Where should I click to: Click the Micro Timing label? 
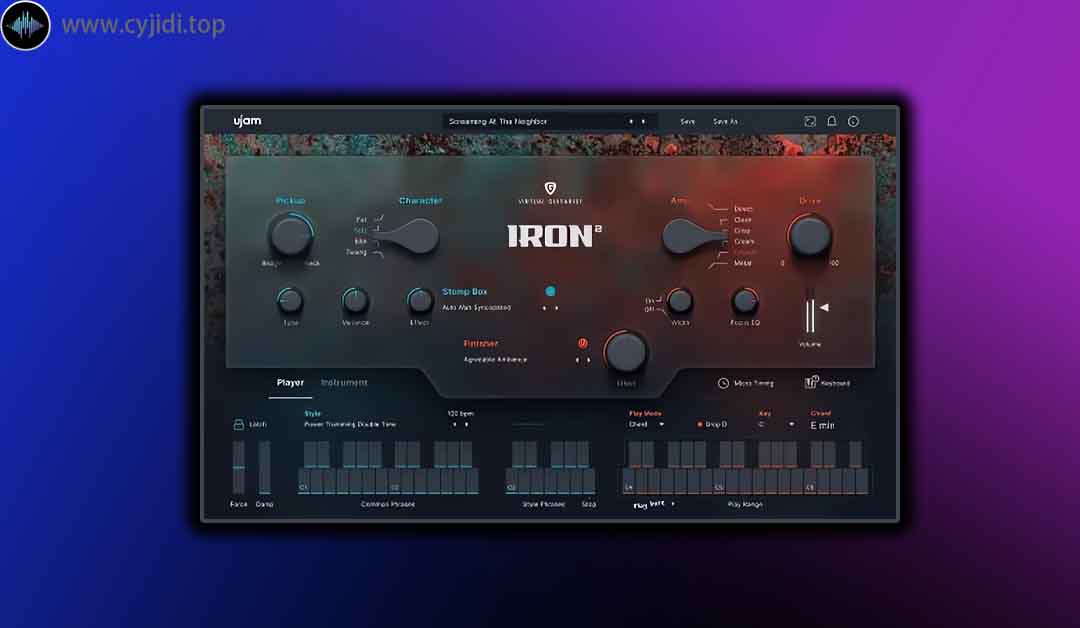coord(754,384)
